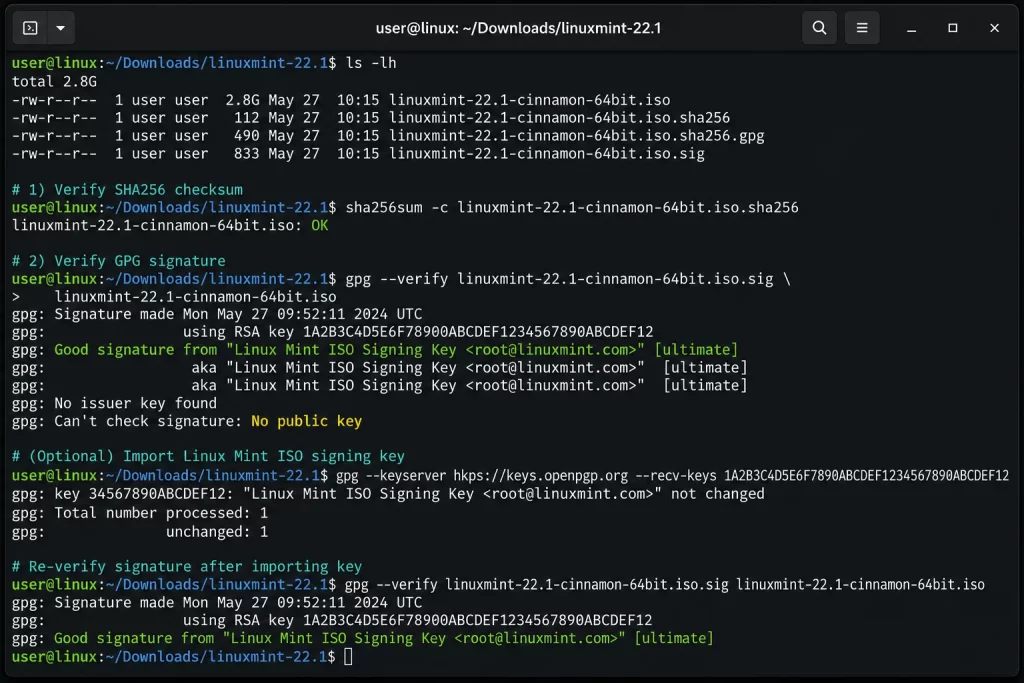Click comment '# Re-verify signature after importing key'
Image resolution: width=1024 pixels, height=683 pixels.
coord(187,566)
